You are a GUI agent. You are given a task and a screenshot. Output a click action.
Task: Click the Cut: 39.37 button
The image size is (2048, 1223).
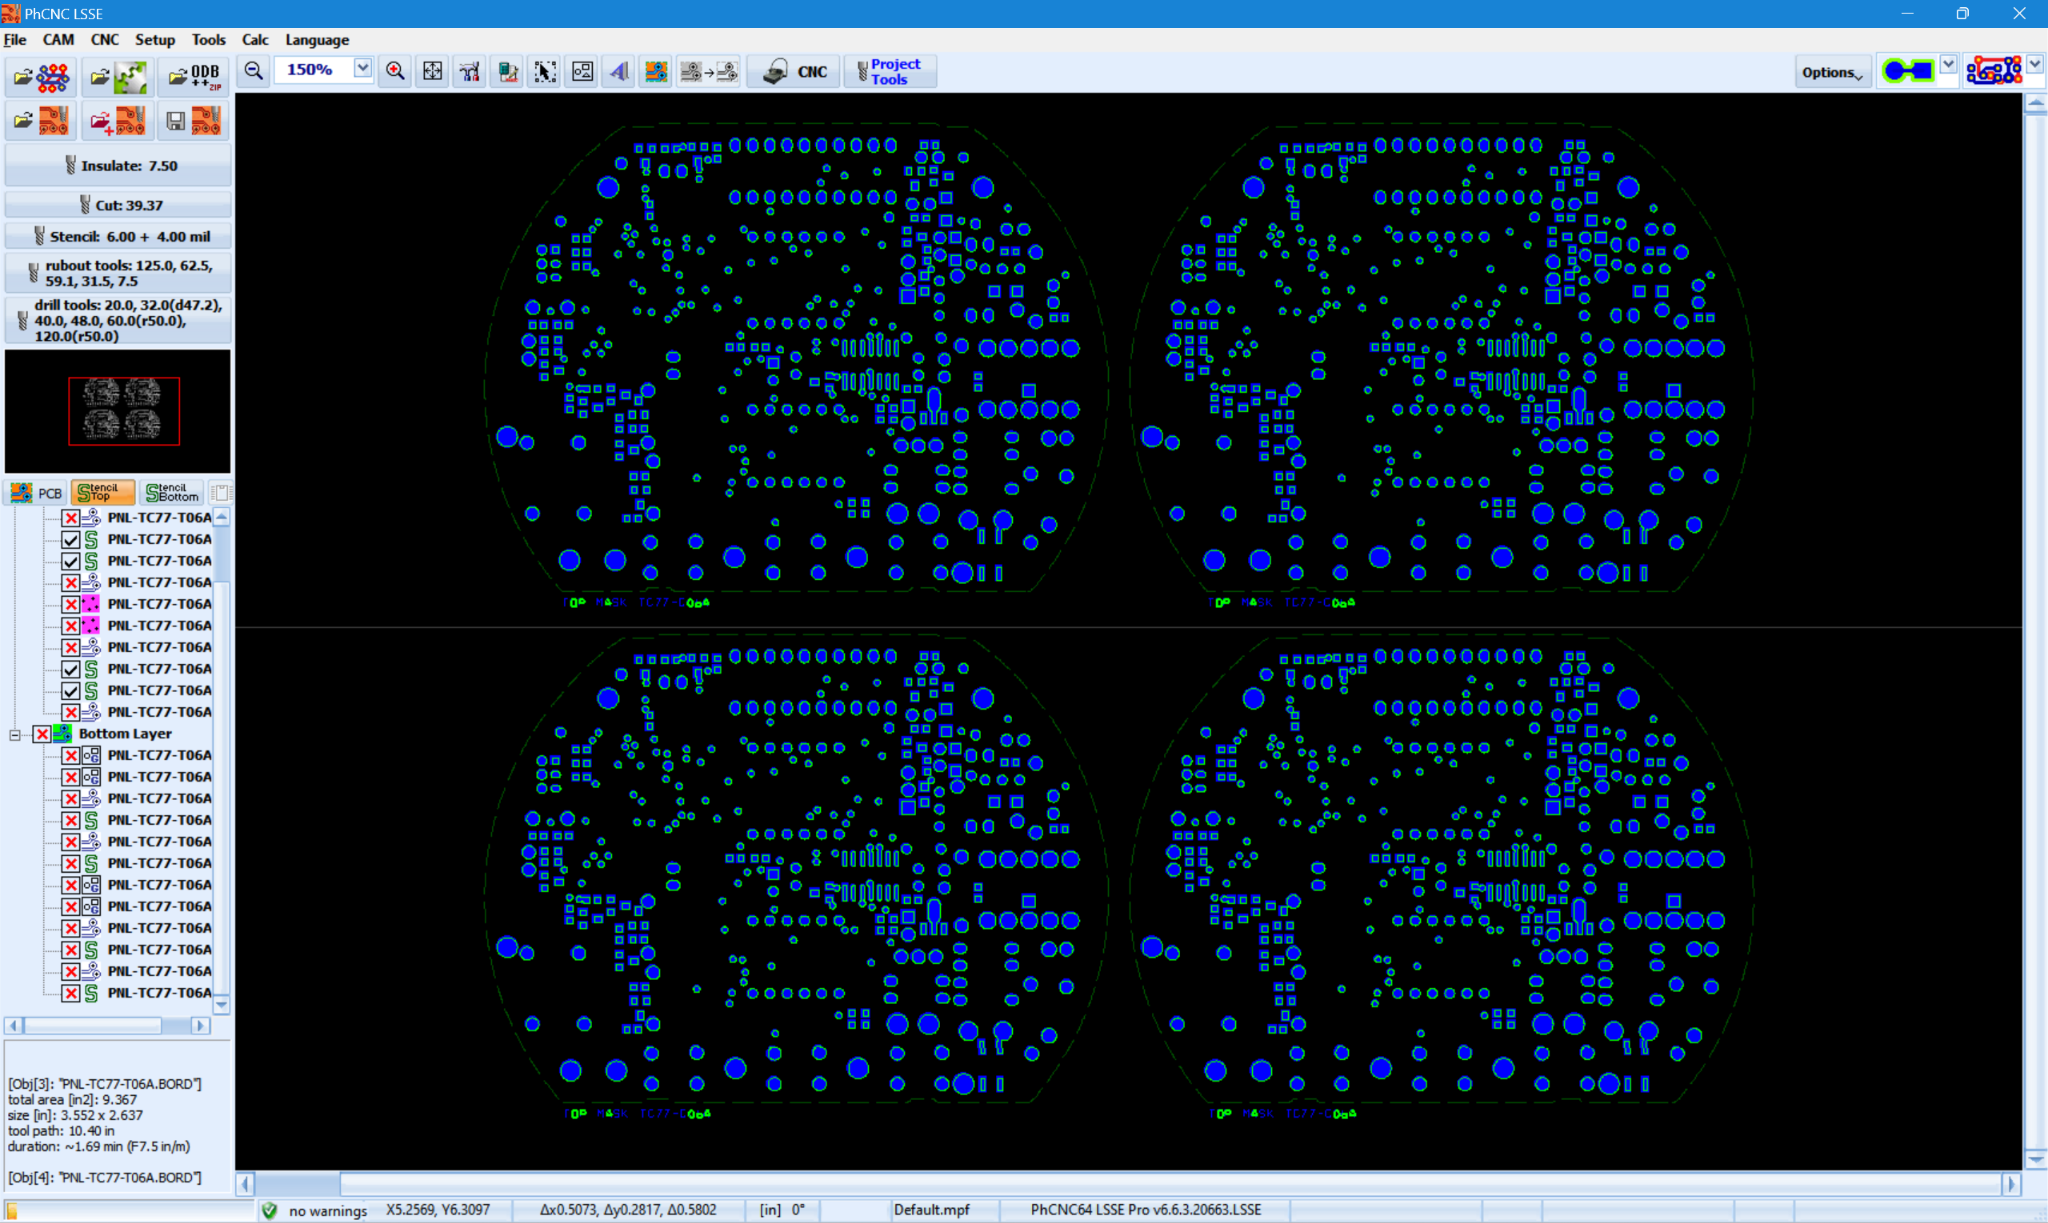pyautogui.click(x=118, y=205)
